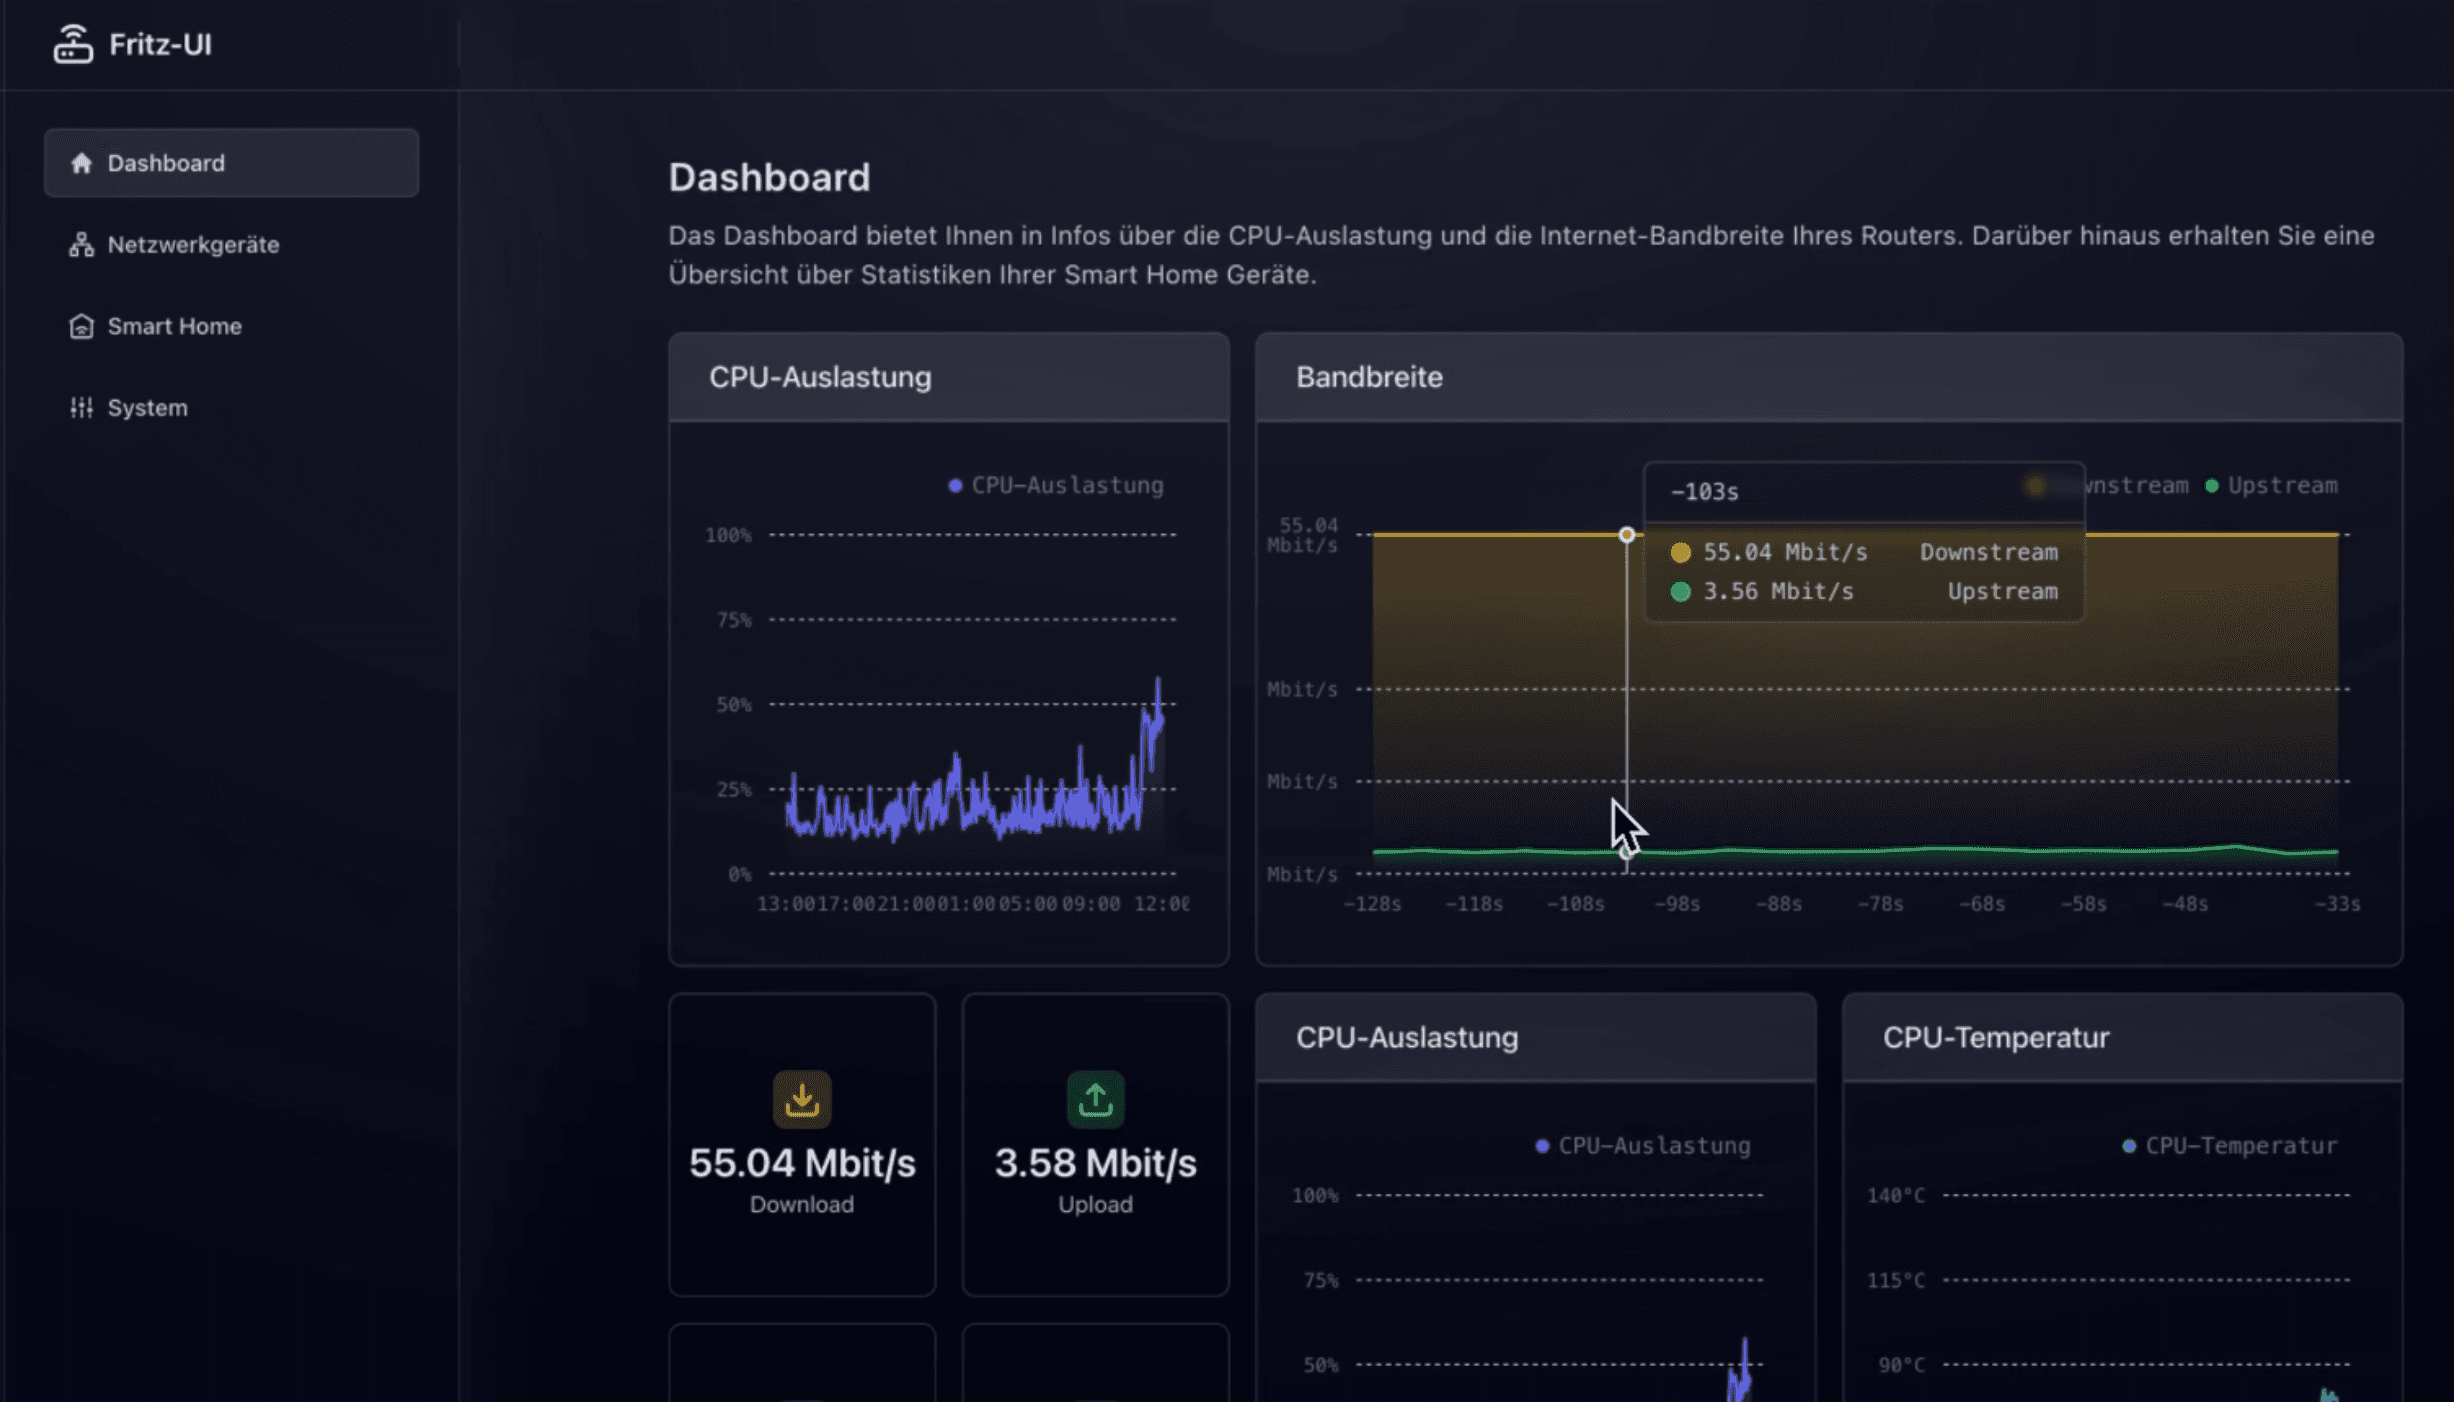2454x1402 pixels.
Task: Toggle the CPU-Temperatur legend entry
Action: (2230, 1145)
